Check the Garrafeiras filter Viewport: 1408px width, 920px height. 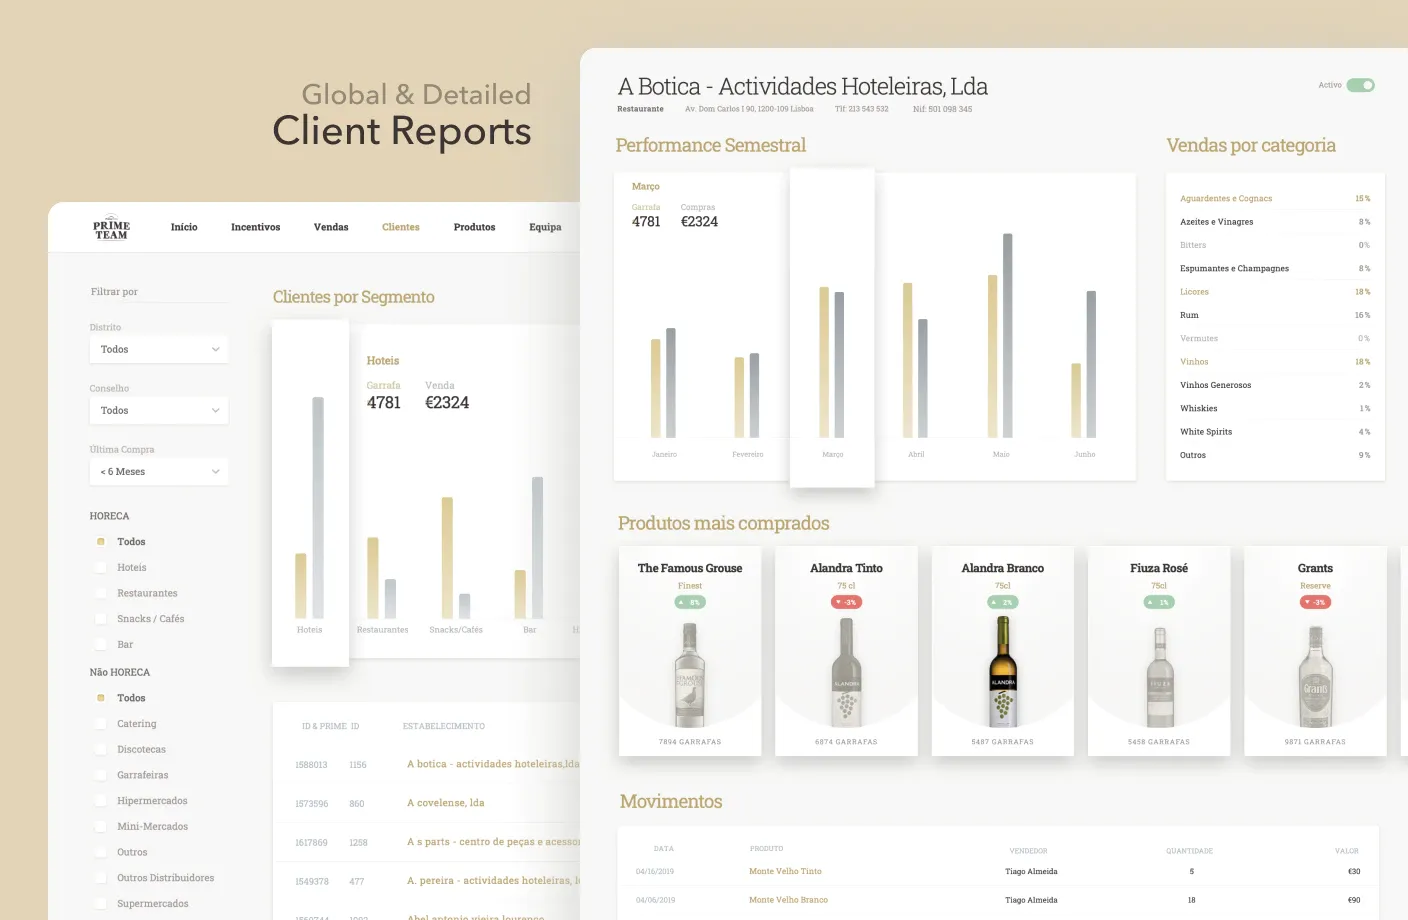click(x=101, y=775)
